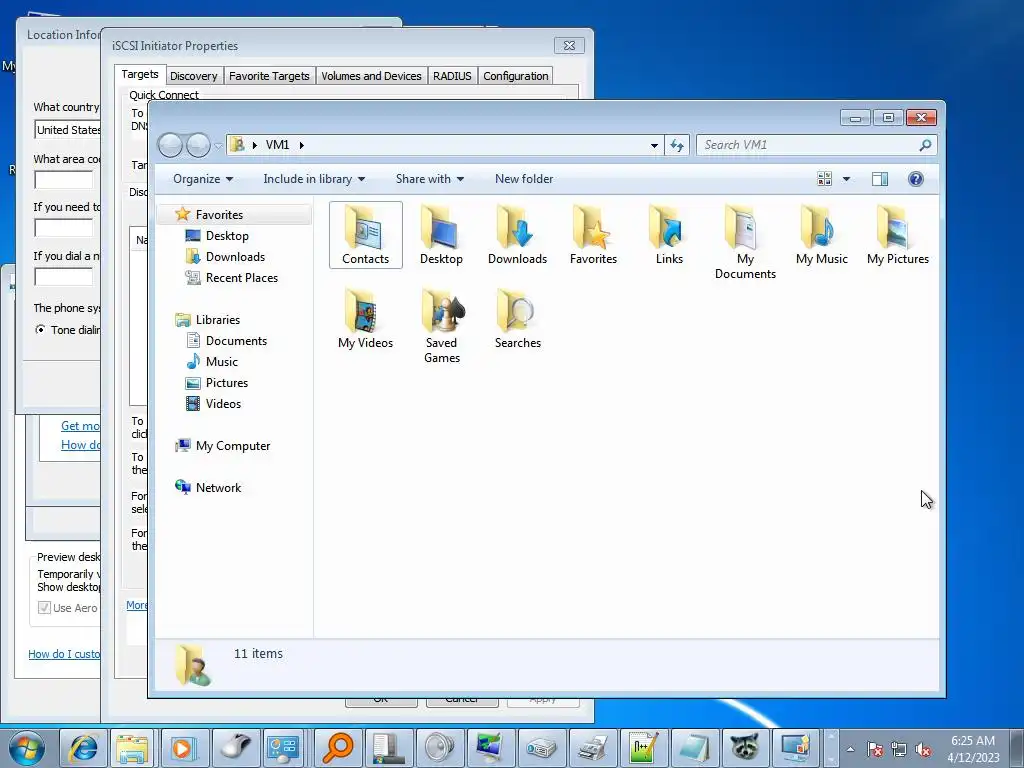Toggle the Use Aero checkbox
Viewport: 1024px width, 768px height.
(44, 608)
